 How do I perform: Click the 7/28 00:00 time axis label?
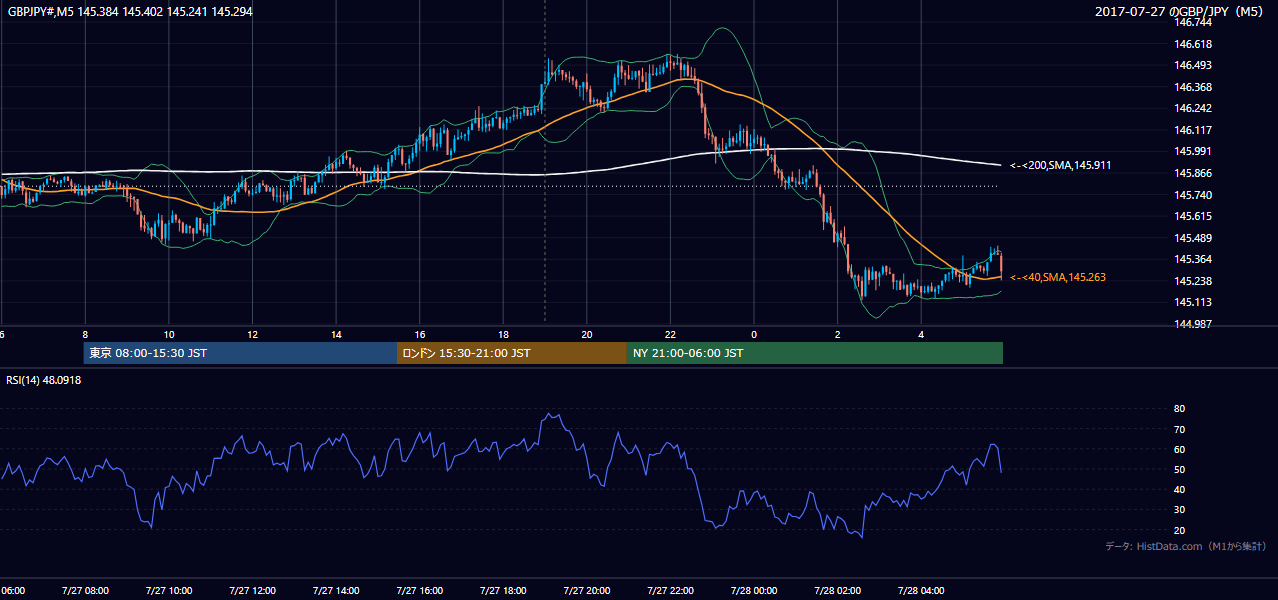tap(753, 590)
